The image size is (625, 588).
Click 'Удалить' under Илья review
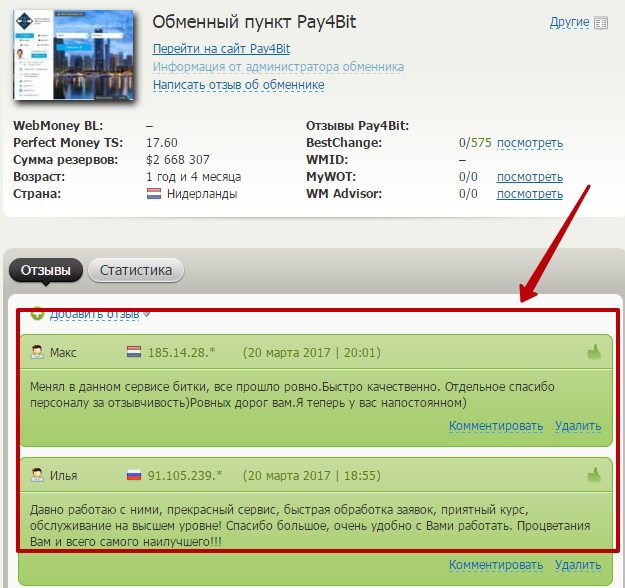pos(578,565)
